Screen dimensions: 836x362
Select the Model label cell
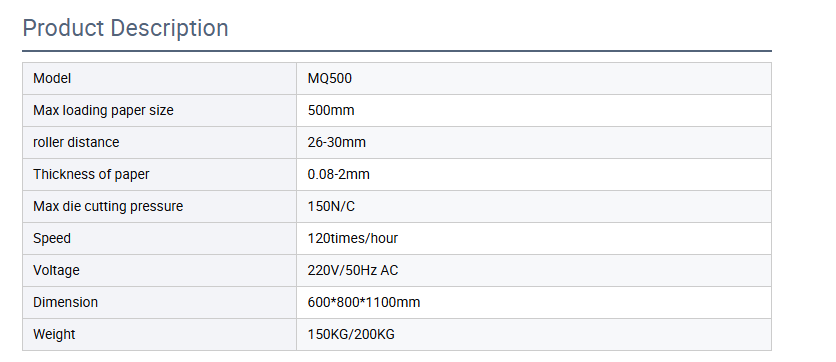click(159, 79)
